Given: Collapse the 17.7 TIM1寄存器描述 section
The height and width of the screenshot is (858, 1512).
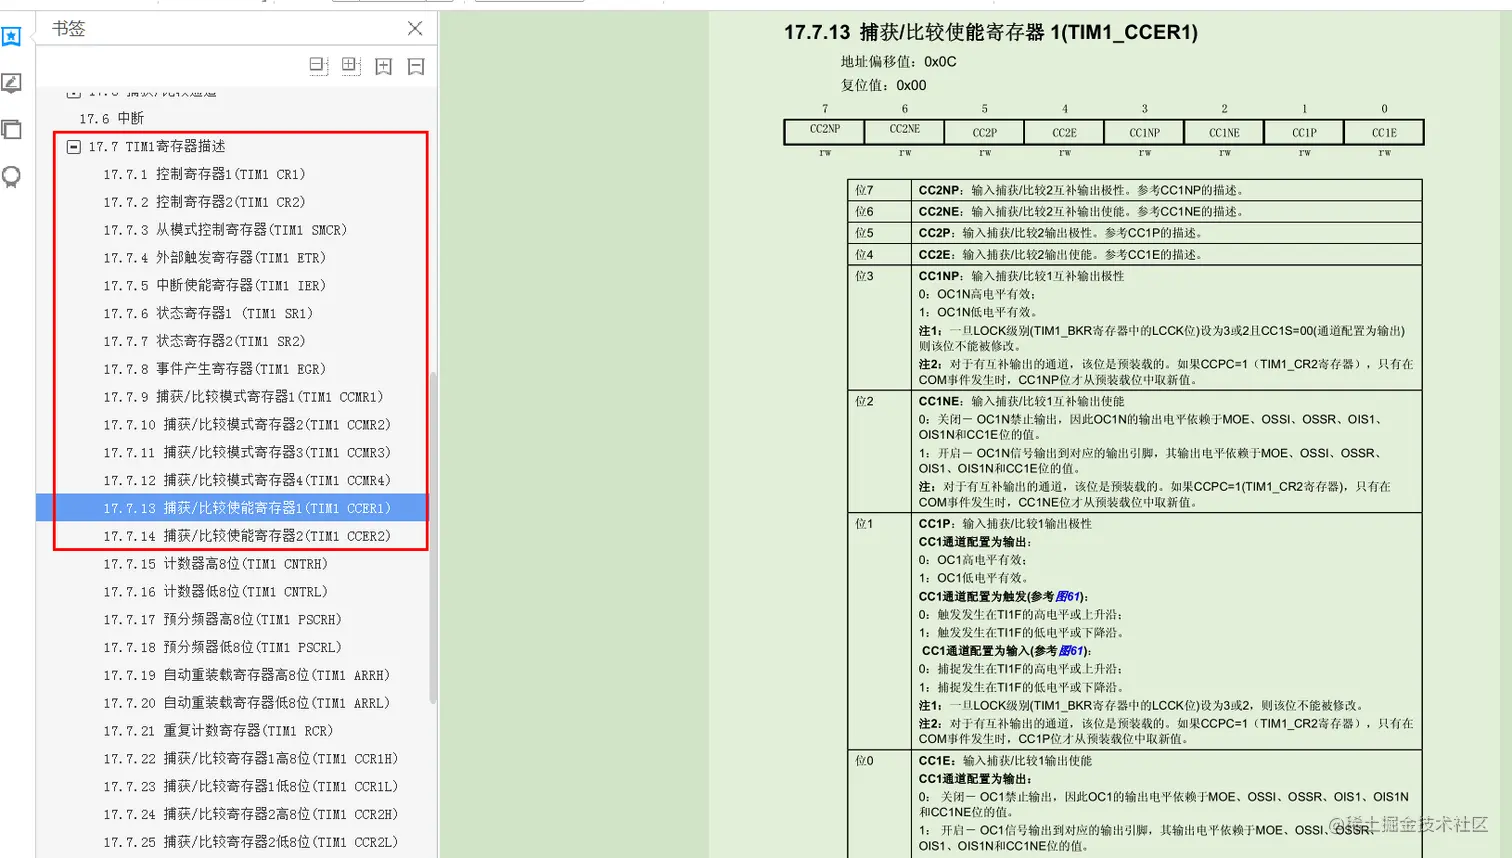Looking at the screenshot, I should (x=74, y=145).
